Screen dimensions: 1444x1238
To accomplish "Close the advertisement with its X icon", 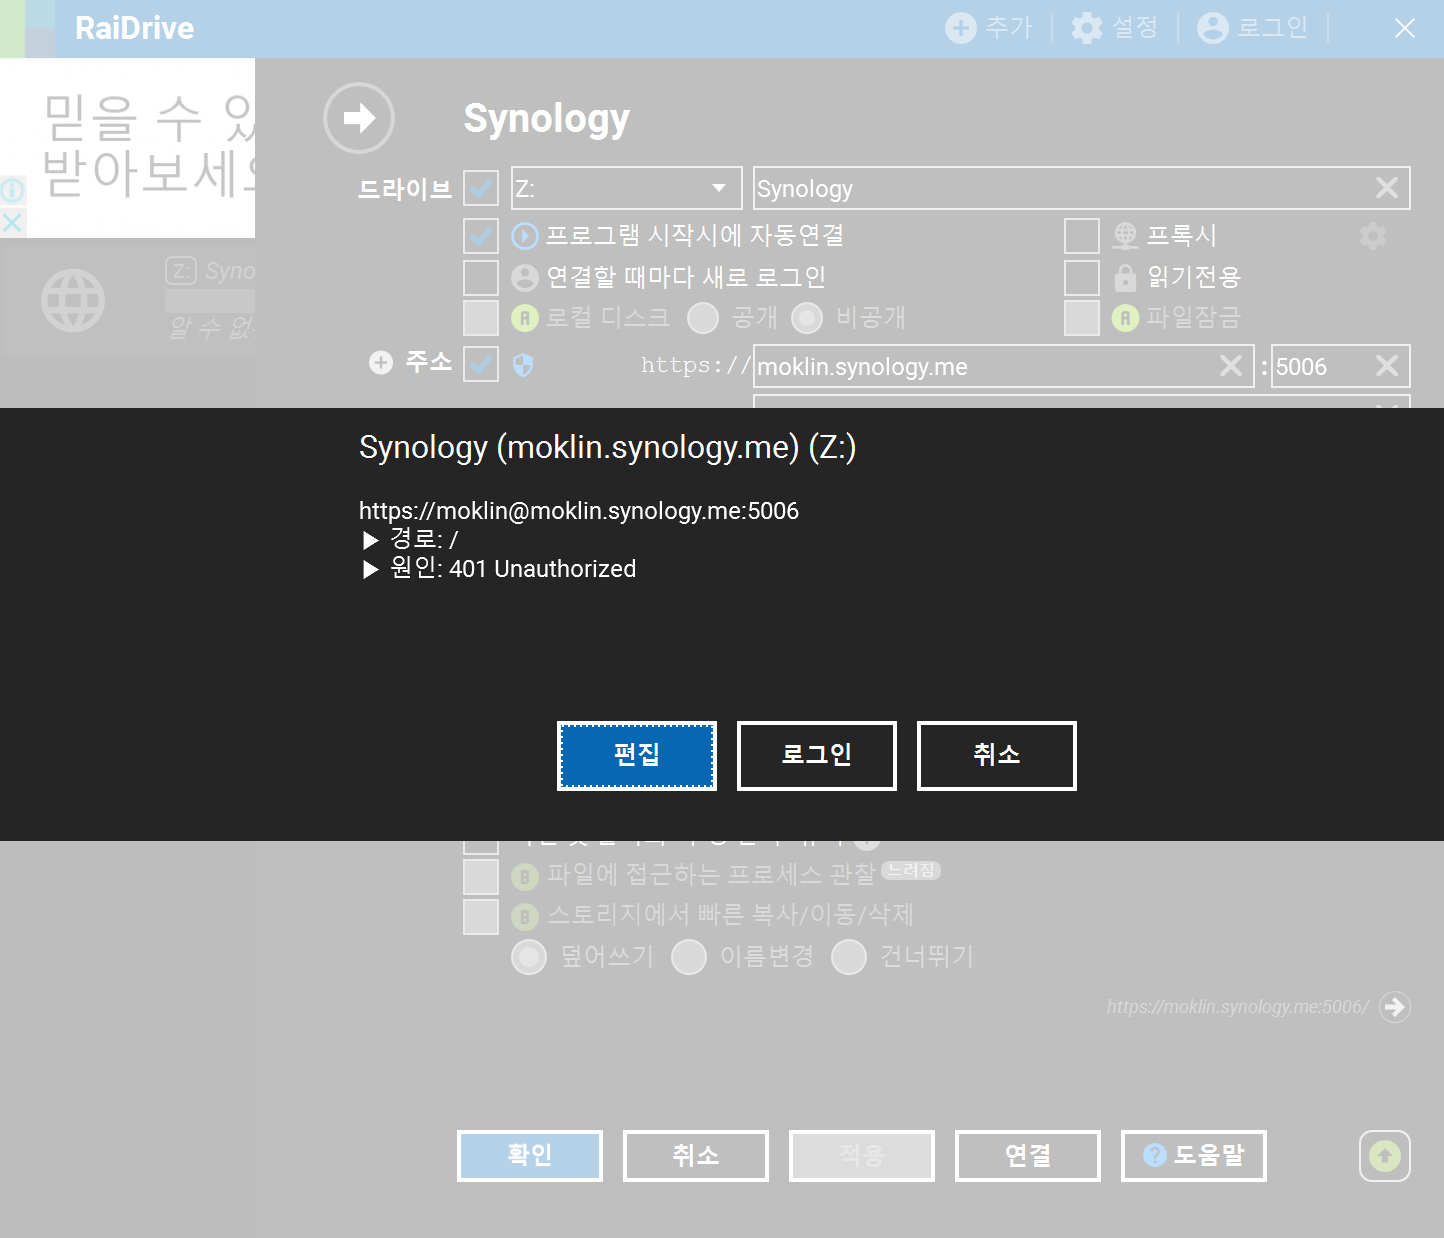I will point(12,223).
